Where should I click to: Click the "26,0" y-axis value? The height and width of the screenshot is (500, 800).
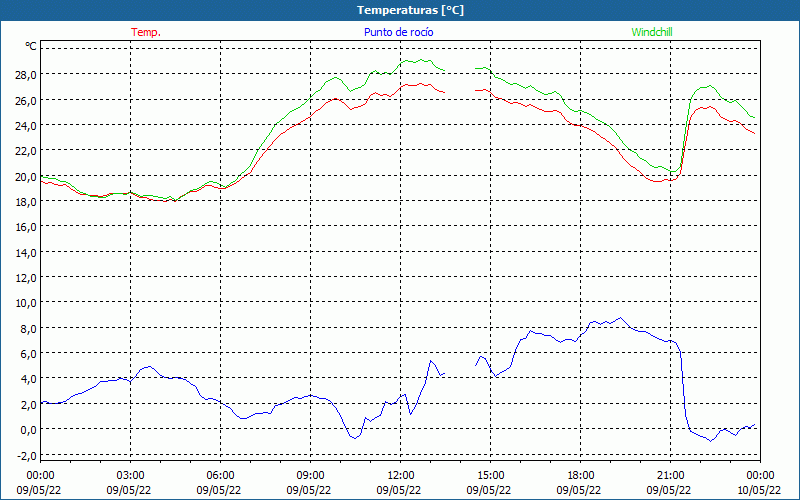coord(26,101)
